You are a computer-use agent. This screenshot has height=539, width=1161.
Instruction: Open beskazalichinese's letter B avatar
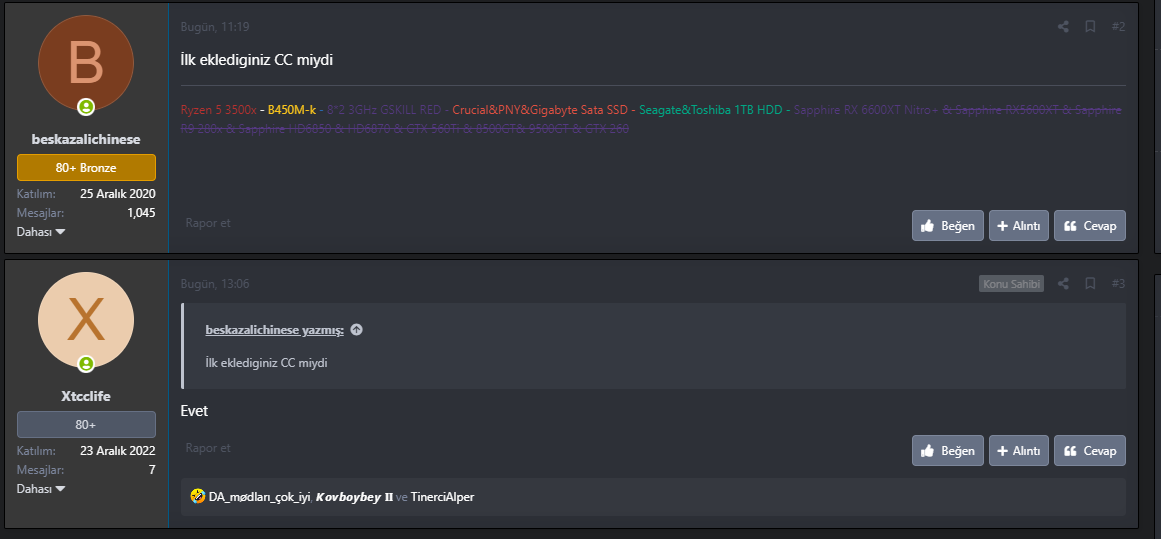(x=86, y=63)
